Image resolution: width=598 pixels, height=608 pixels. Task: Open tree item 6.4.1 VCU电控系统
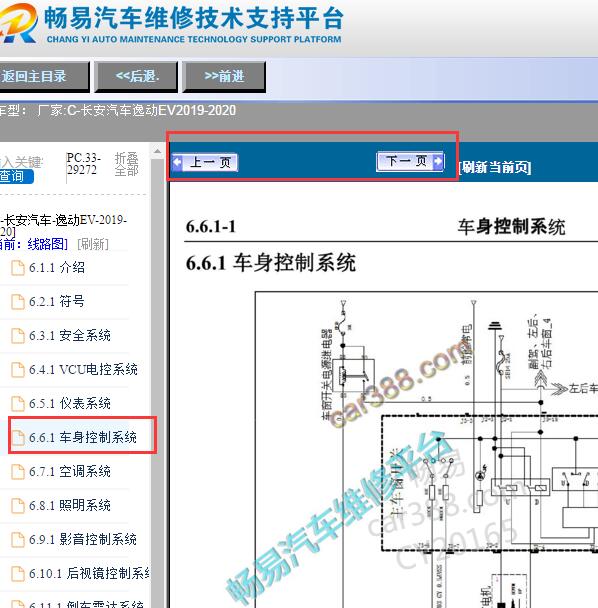click(83, 370)
